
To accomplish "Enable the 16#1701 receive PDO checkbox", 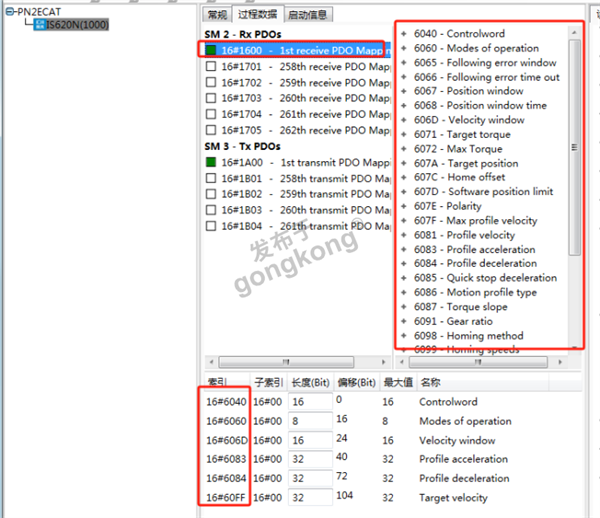I will tap(211, 66).
